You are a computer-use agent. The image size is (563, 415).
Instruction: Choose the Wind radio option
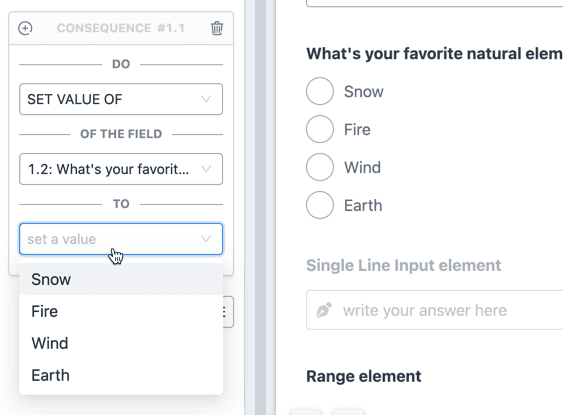320,167
